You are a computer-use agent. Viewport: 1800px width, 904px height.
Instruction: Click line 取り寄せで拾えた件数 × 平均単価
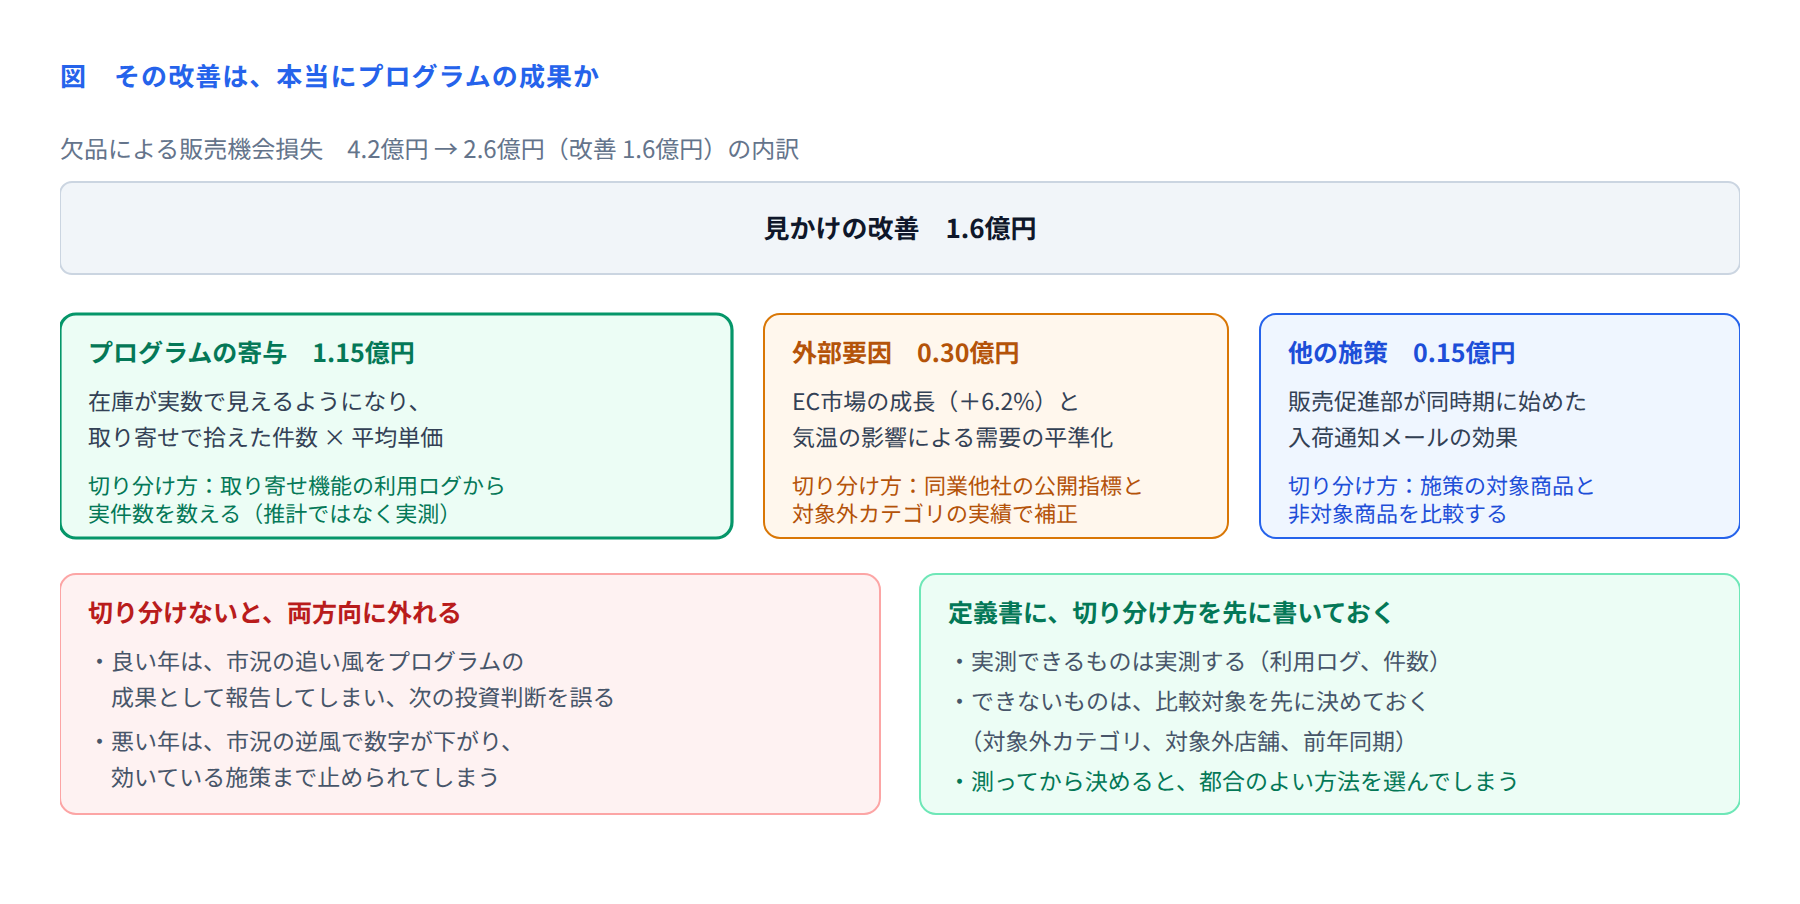tap(266, 437)
